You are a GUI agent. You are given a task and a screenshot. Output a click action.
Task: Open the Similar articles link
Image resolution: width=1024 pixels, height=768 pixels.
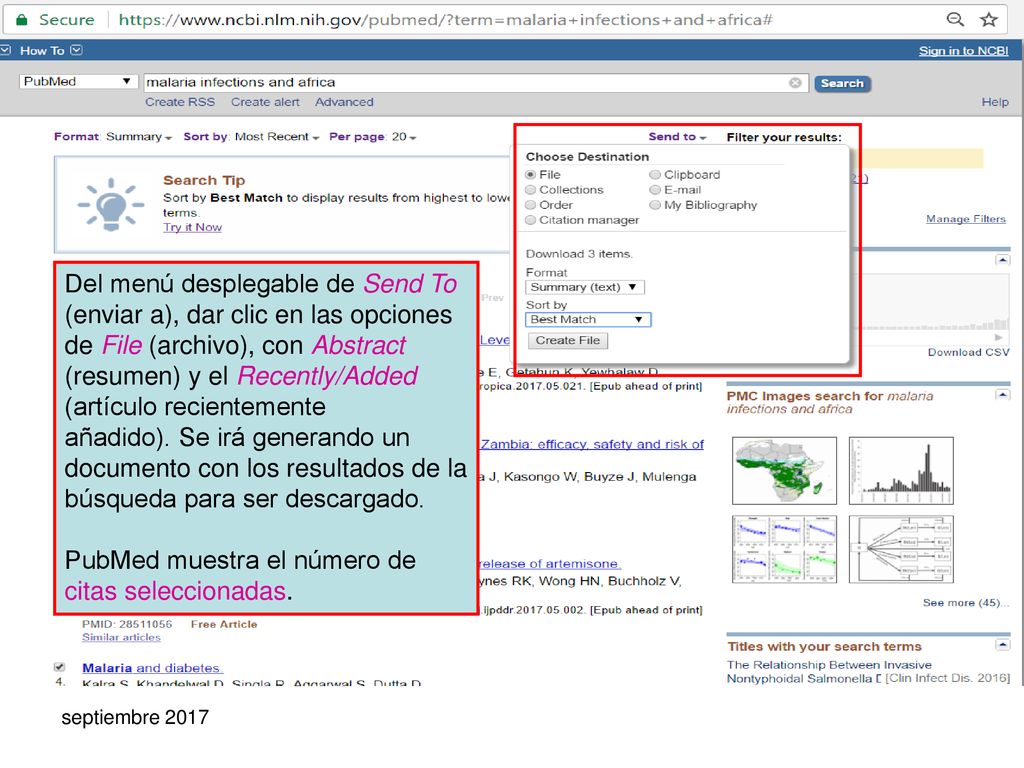pyautogui.click(x=121, y=637)
